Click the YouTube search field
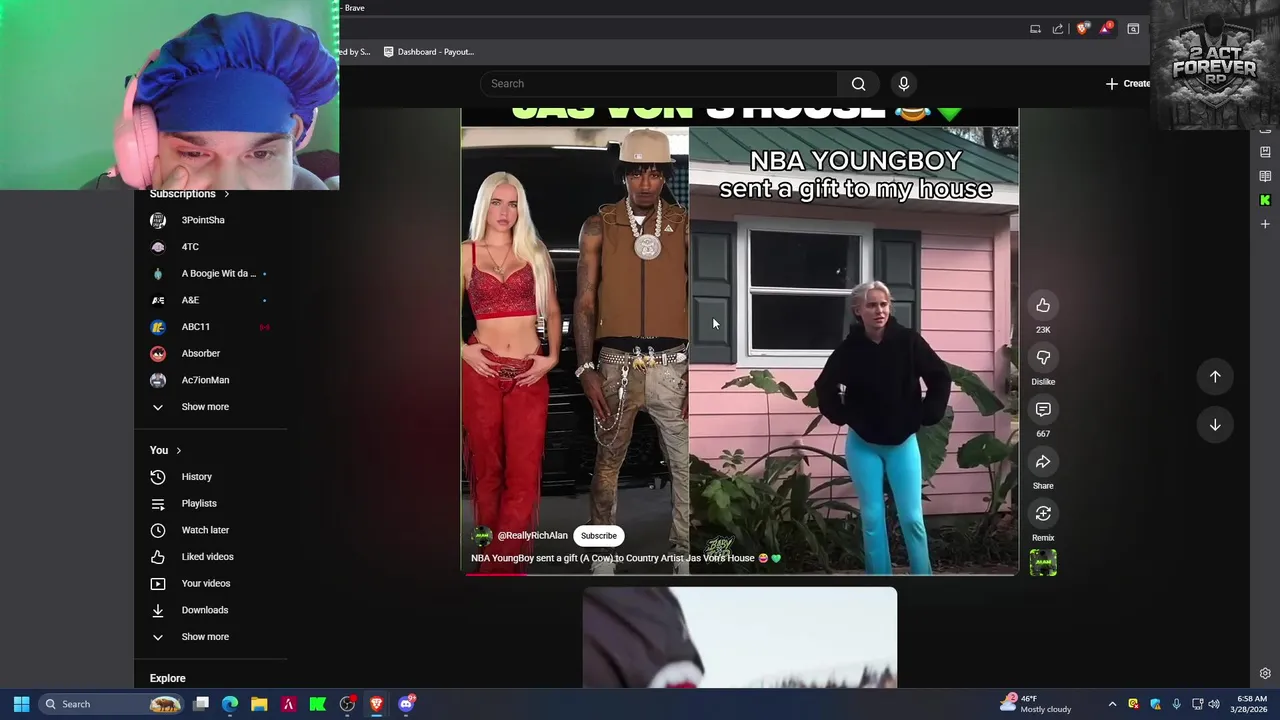The image size is (1280, 720). tap(658, 84)
